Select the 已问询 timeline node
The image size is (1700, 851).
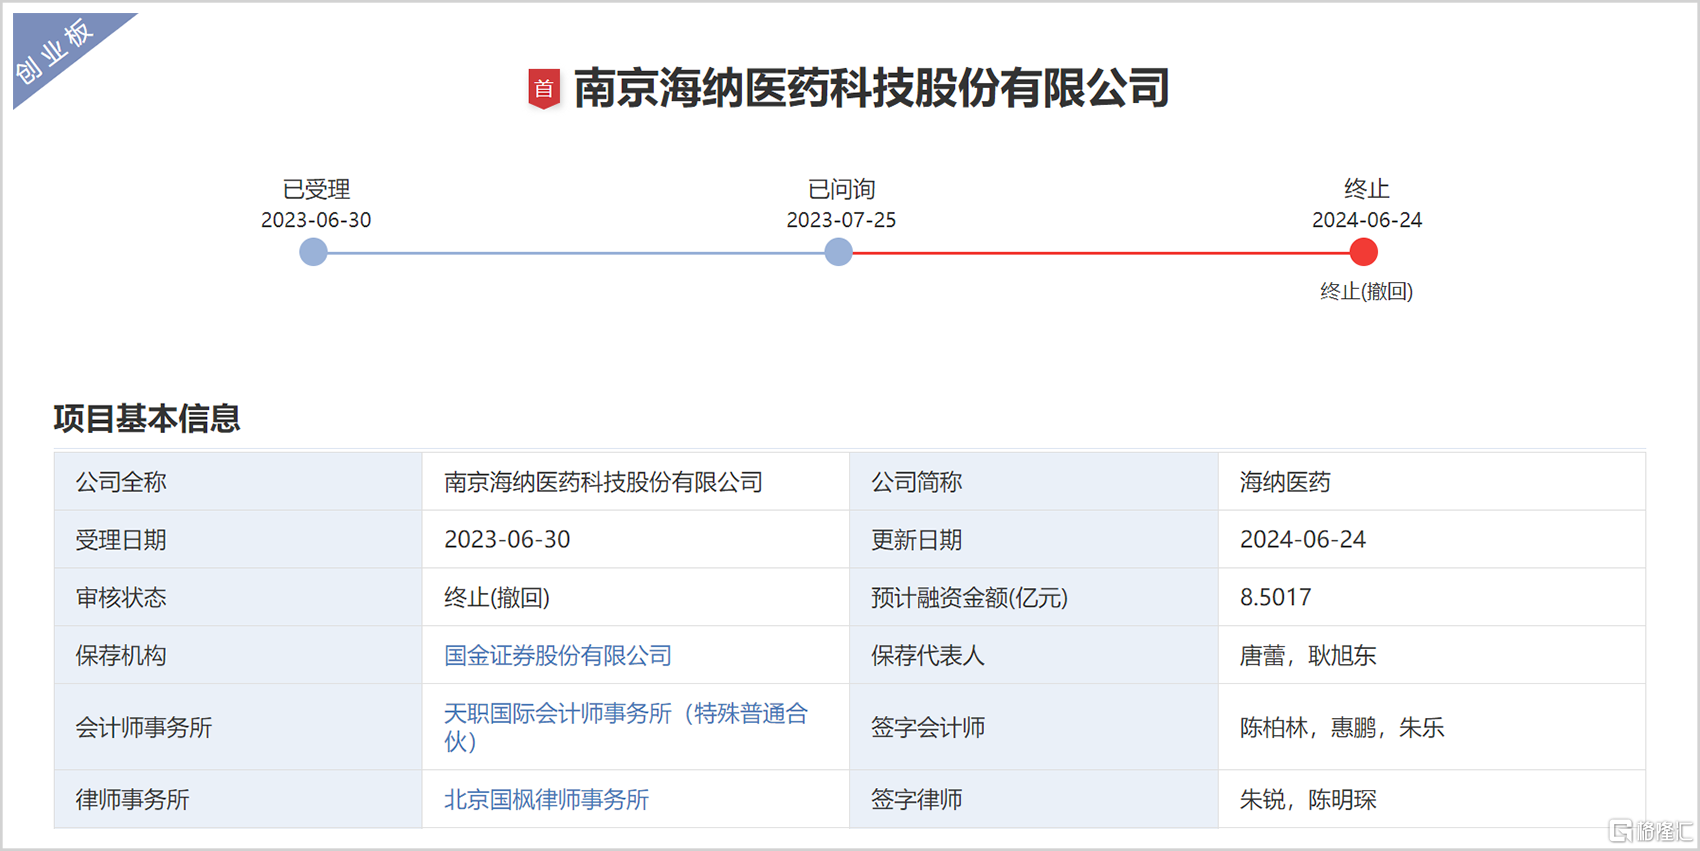click(838, 252)
